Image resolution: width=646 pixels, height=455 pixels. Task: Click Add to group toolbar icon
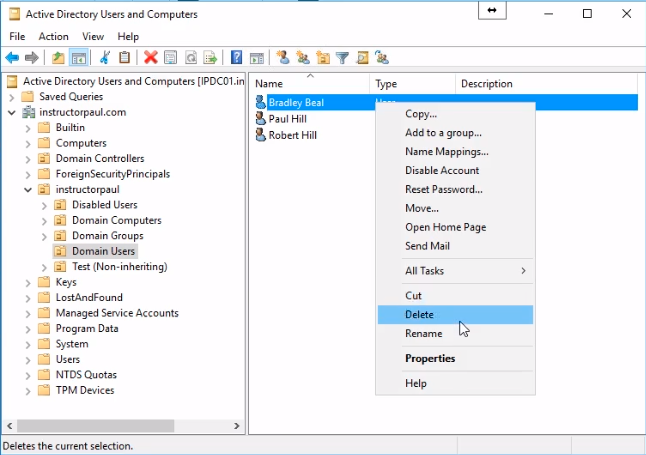(x=382, y=58)
